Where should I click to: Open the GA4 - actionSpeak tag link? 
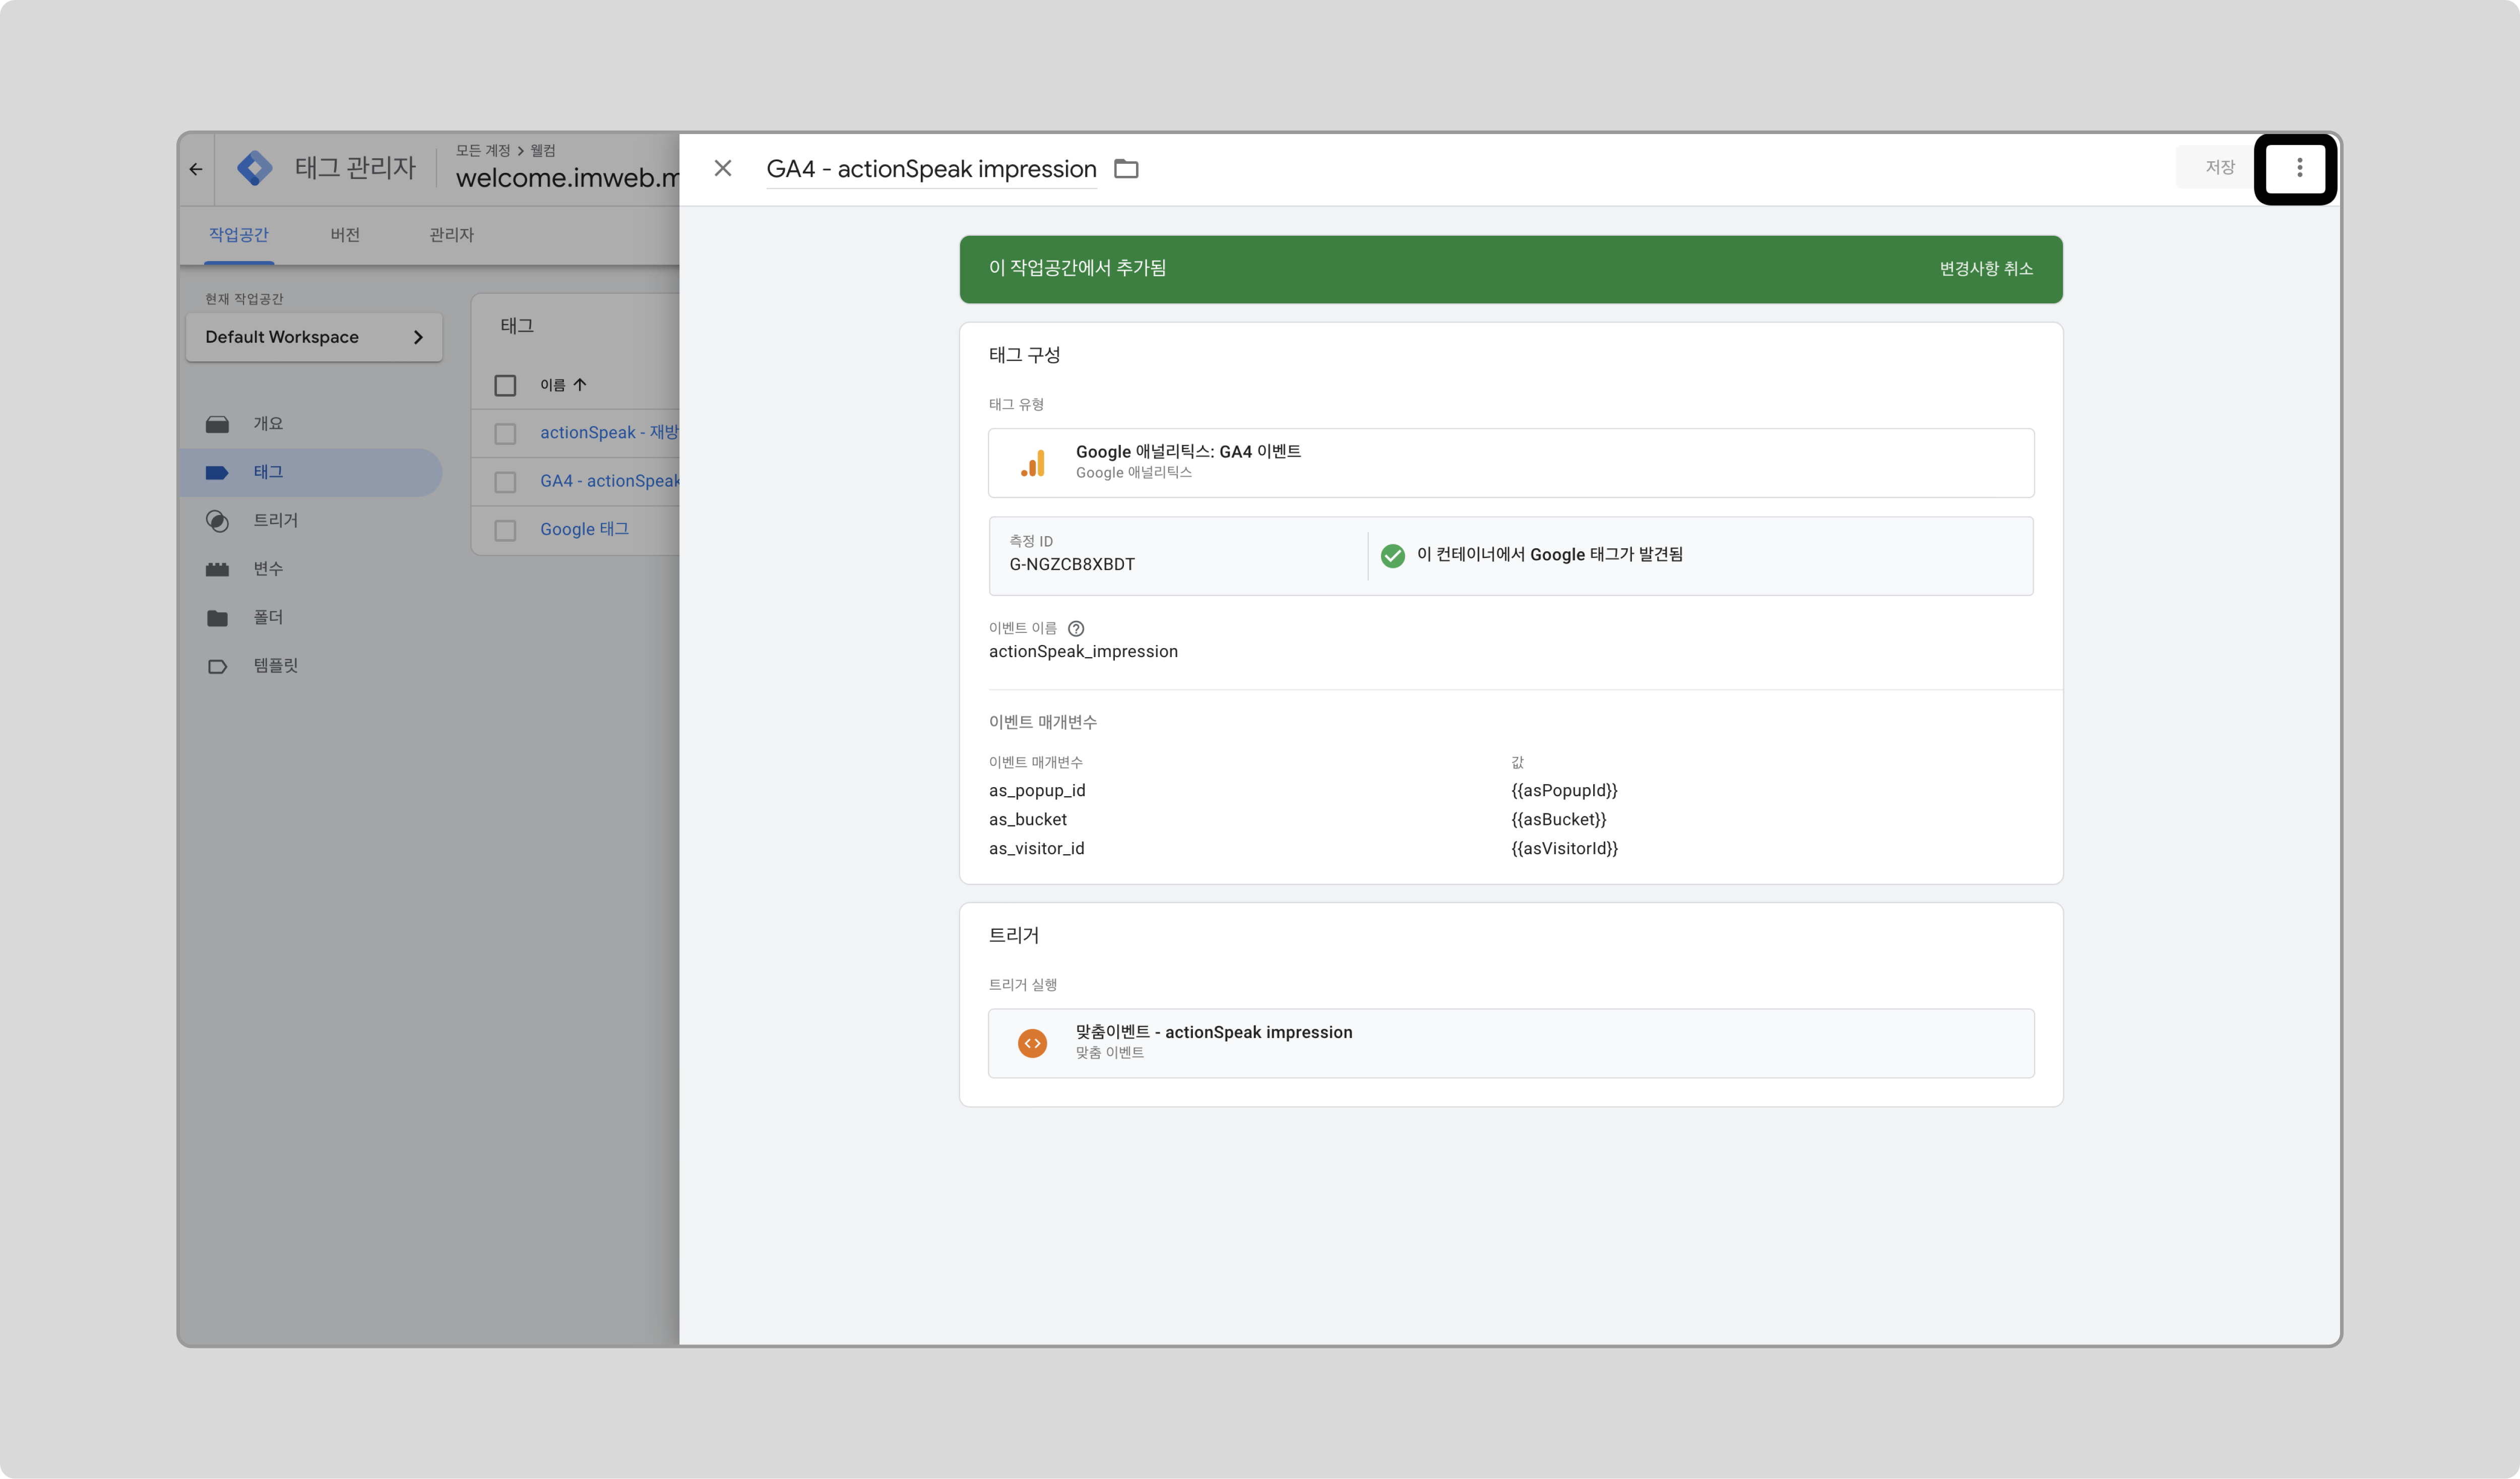[609, 481]
